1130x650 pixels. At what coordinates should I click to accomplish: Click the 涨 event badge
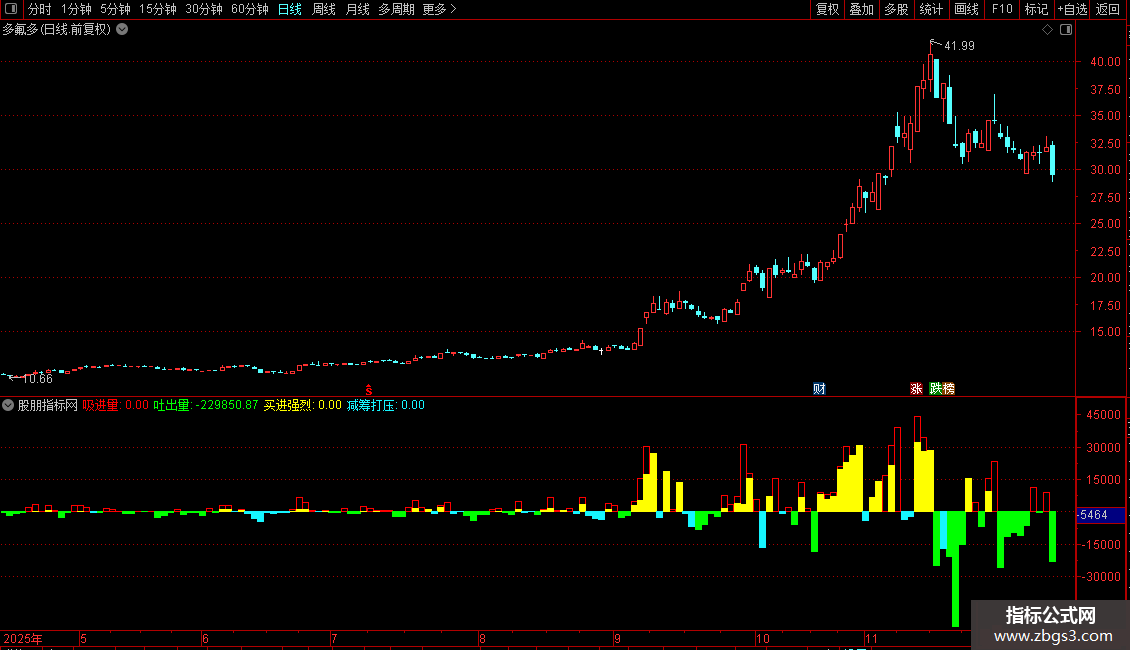(916, 388)
